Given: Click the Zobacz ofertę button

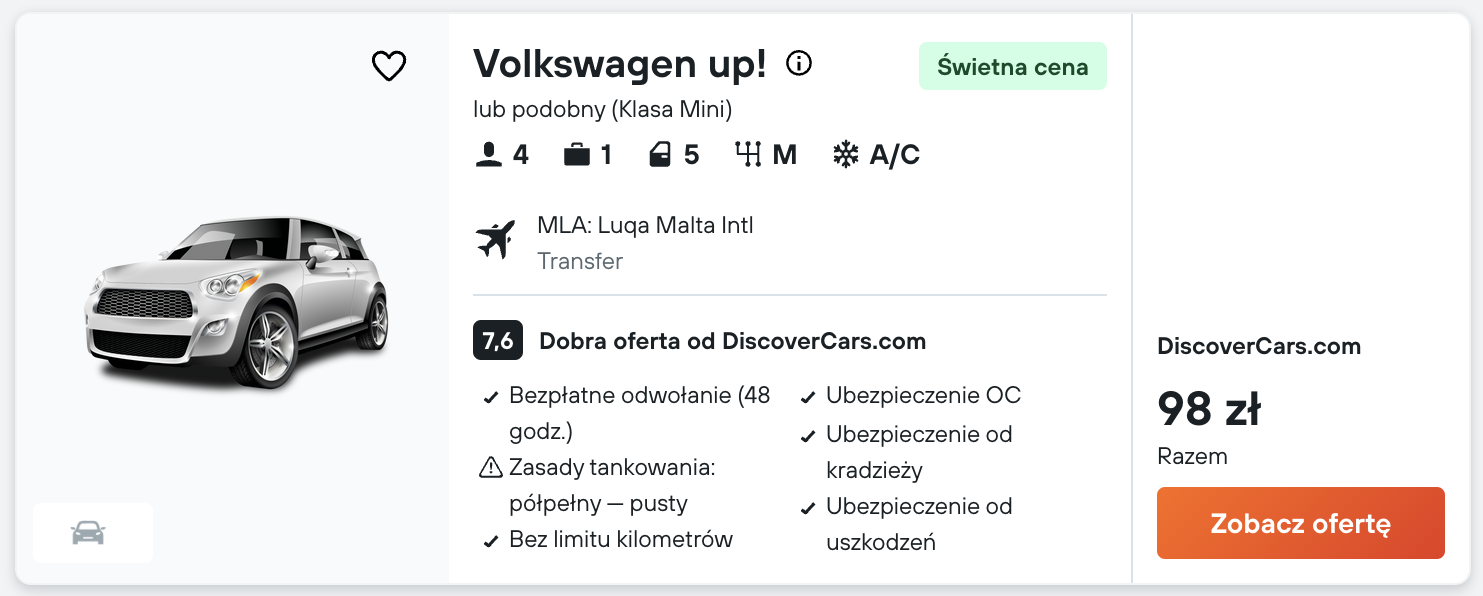Looking at the screenshot, I should click(x=1300, y=523).
